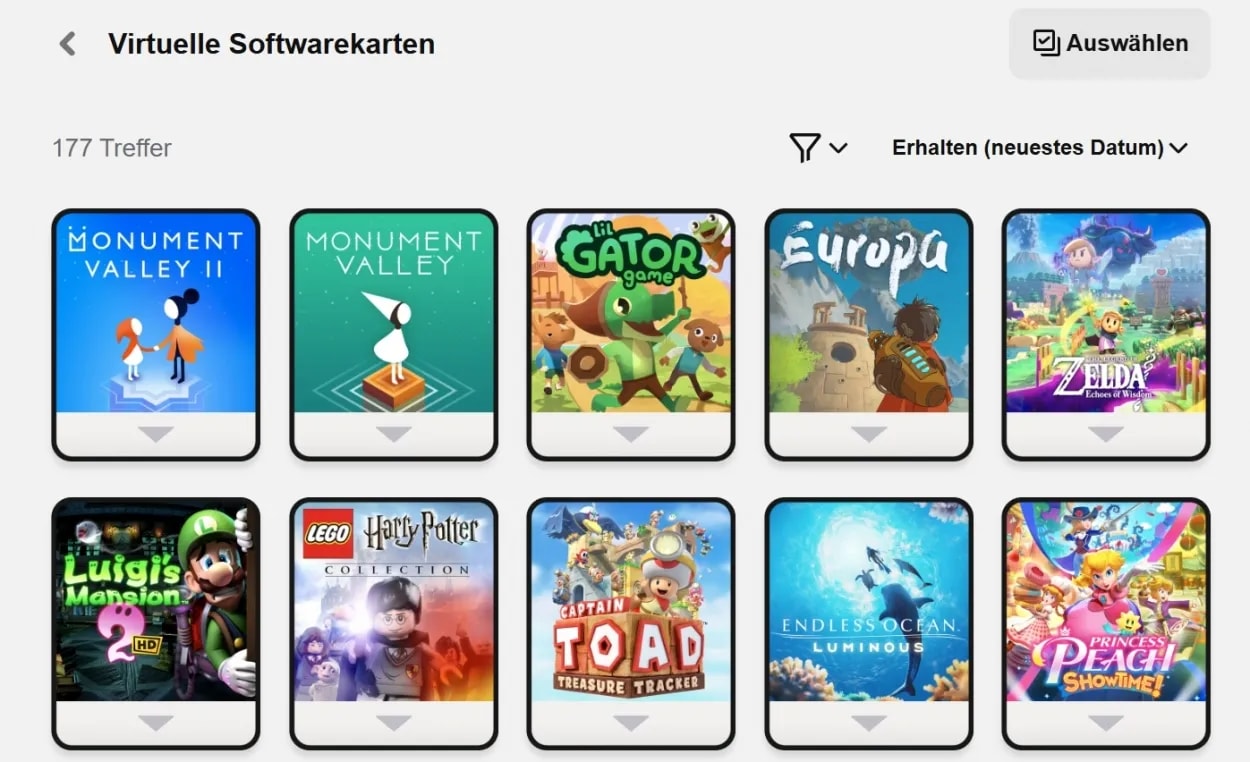Screen dimensions: 1250x762
Task: Go back using the left chevron arrow
Action: pos(68,44)
